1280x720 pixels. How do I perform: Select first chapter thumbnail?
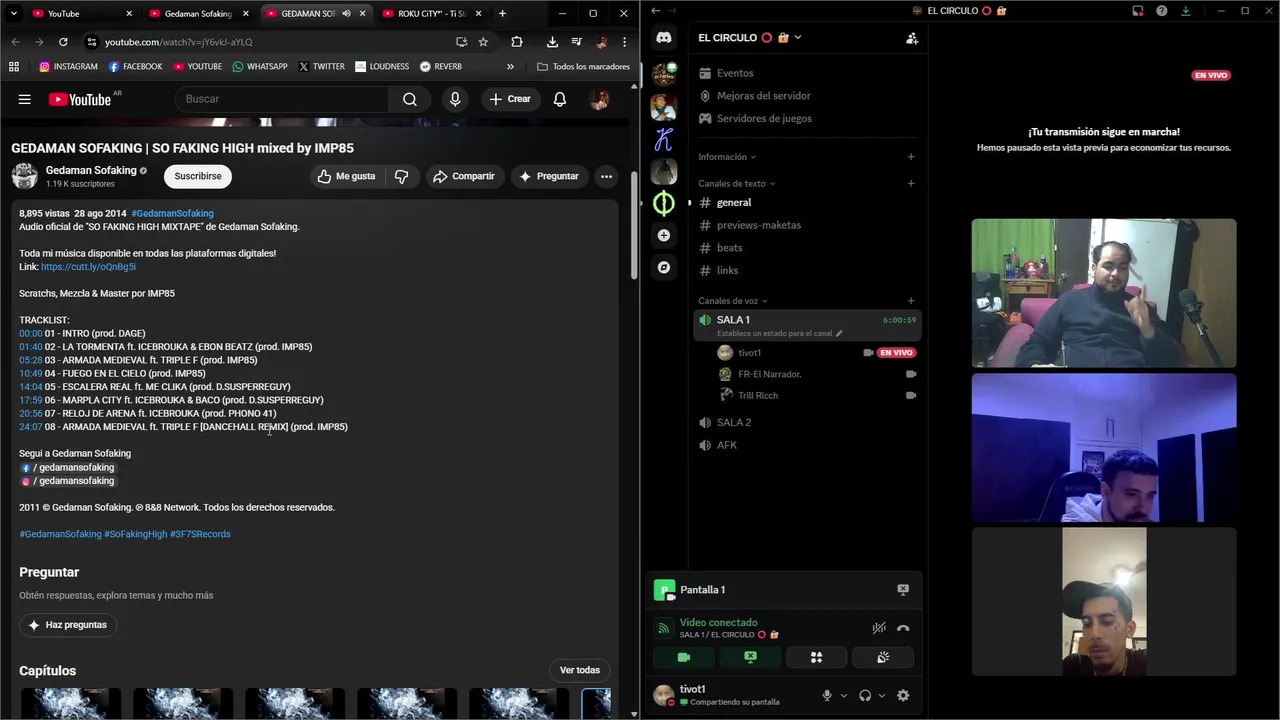point(71,703)
